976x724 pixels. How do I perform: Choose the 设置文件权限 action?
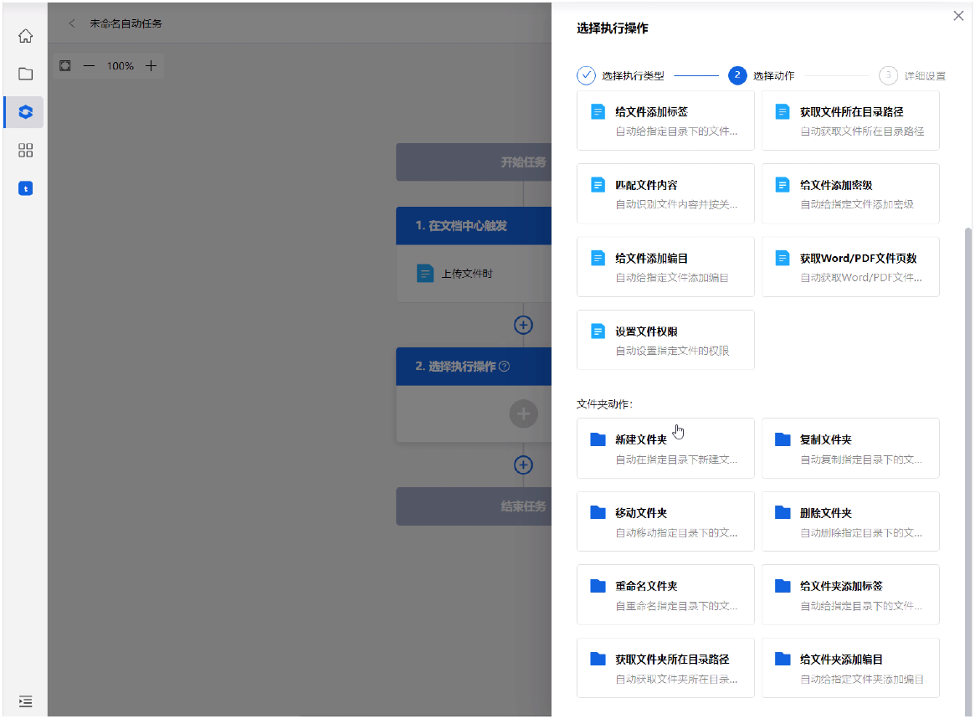pos(665,340)
